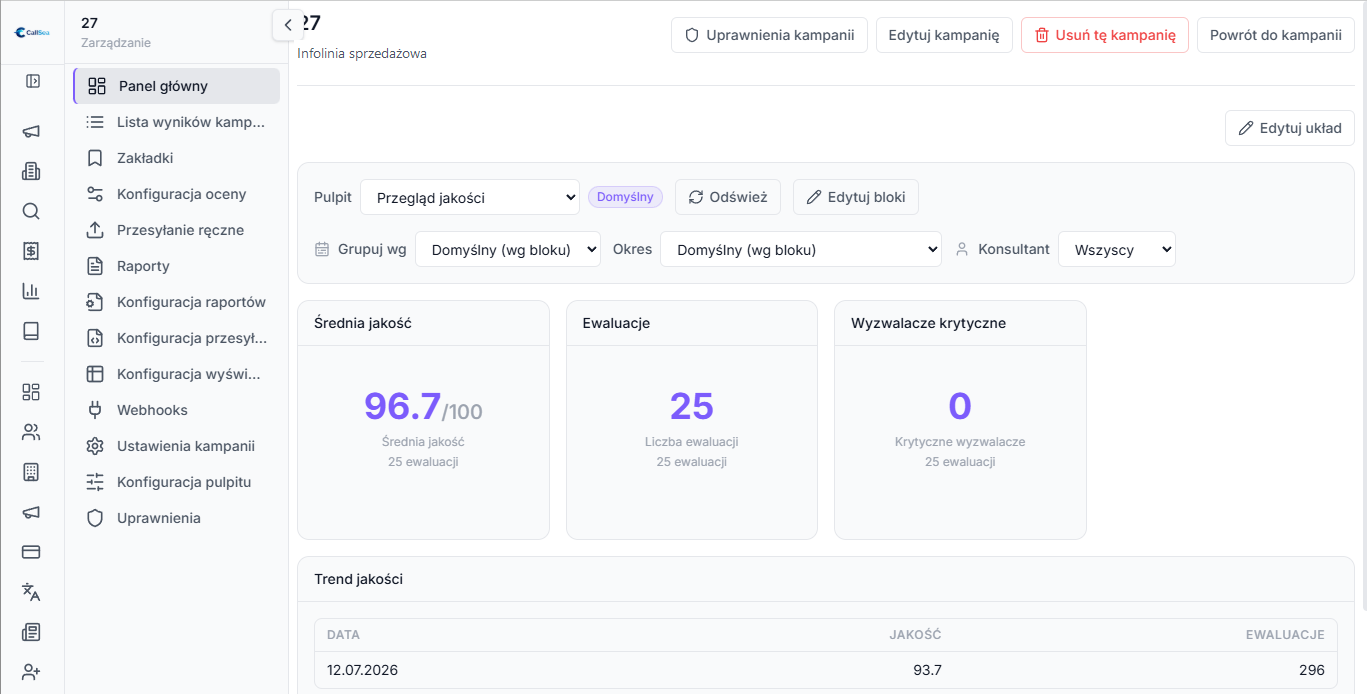Click the JAKOŚĆ column header
The height and width of the screenshot is (694, 1367).
[915, 635]
